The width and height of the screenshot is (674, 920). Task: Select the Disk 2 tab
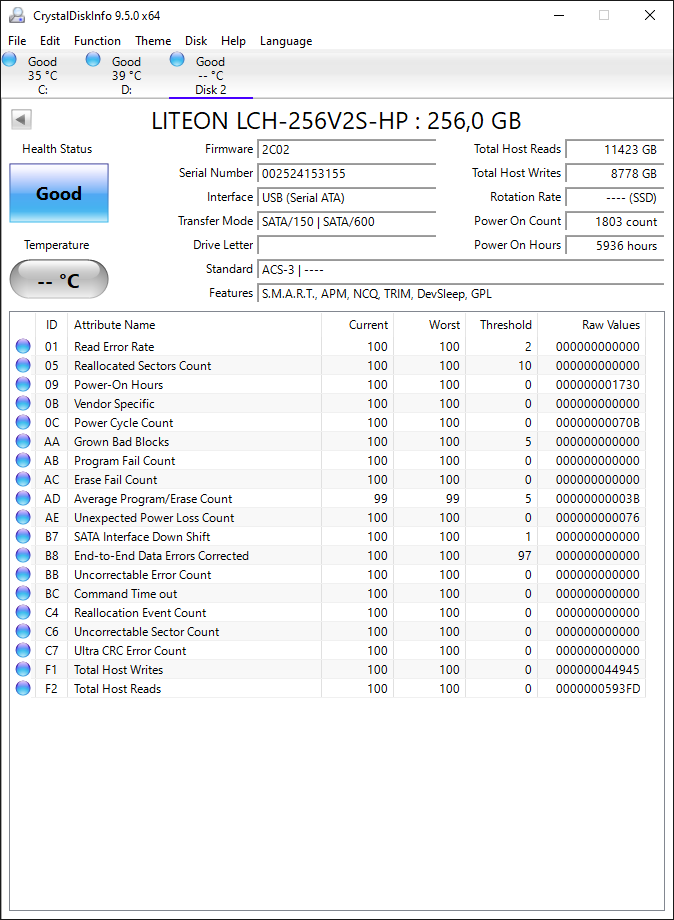coord(211,75)
